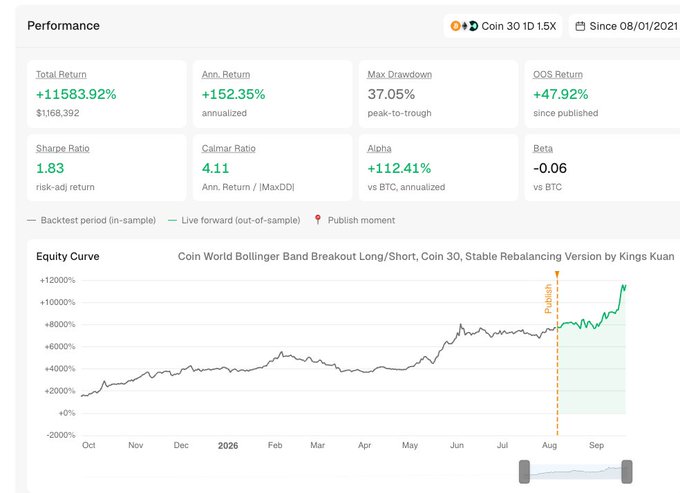Viewport: 680px width, 493px height.
Task: Toggle Live forward (out-of-sample) legend
Action: point(234,220)
